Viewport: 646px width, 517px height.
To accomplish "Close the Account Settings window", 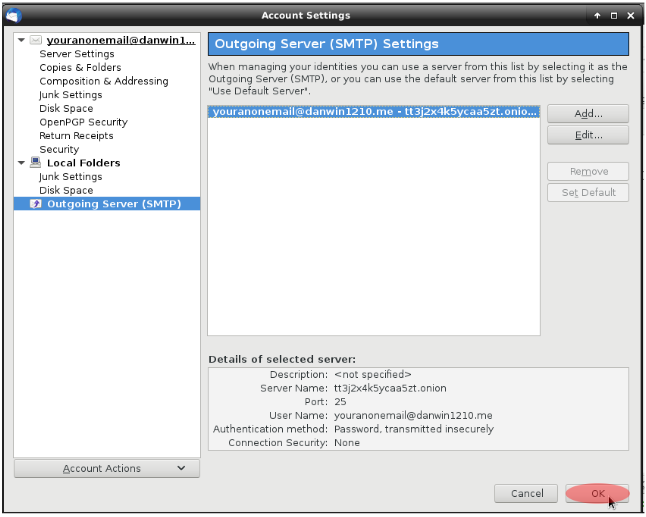I will coord(631,15).
